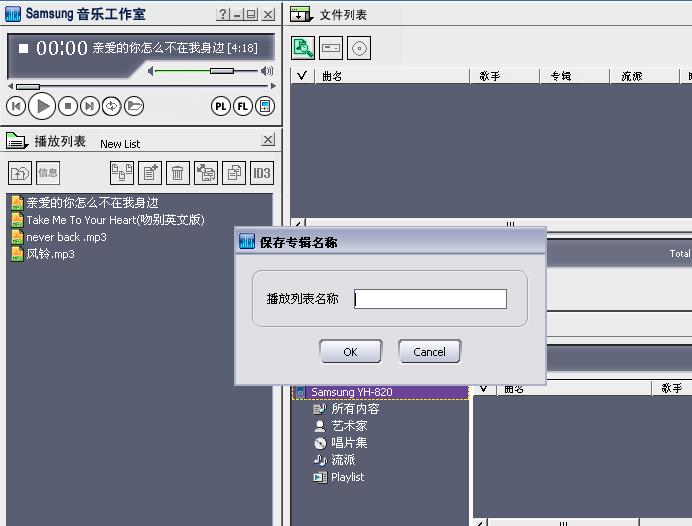The height and width of the screenshot is (526, 692).
Task: Adjust the volume slider handle
Action: (222, 71)
